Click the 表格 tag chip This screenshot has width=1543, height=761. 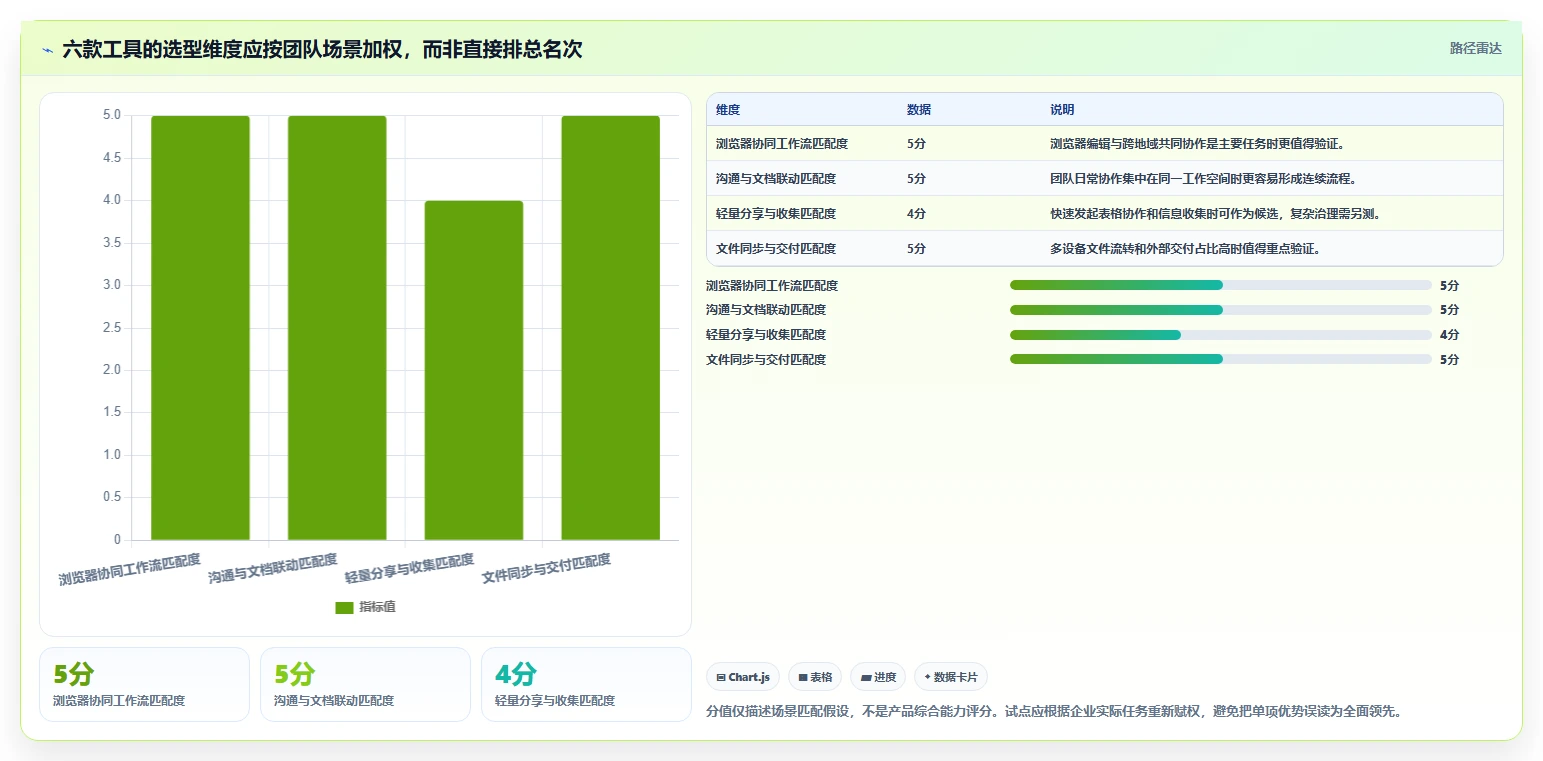tap(815, 677)
